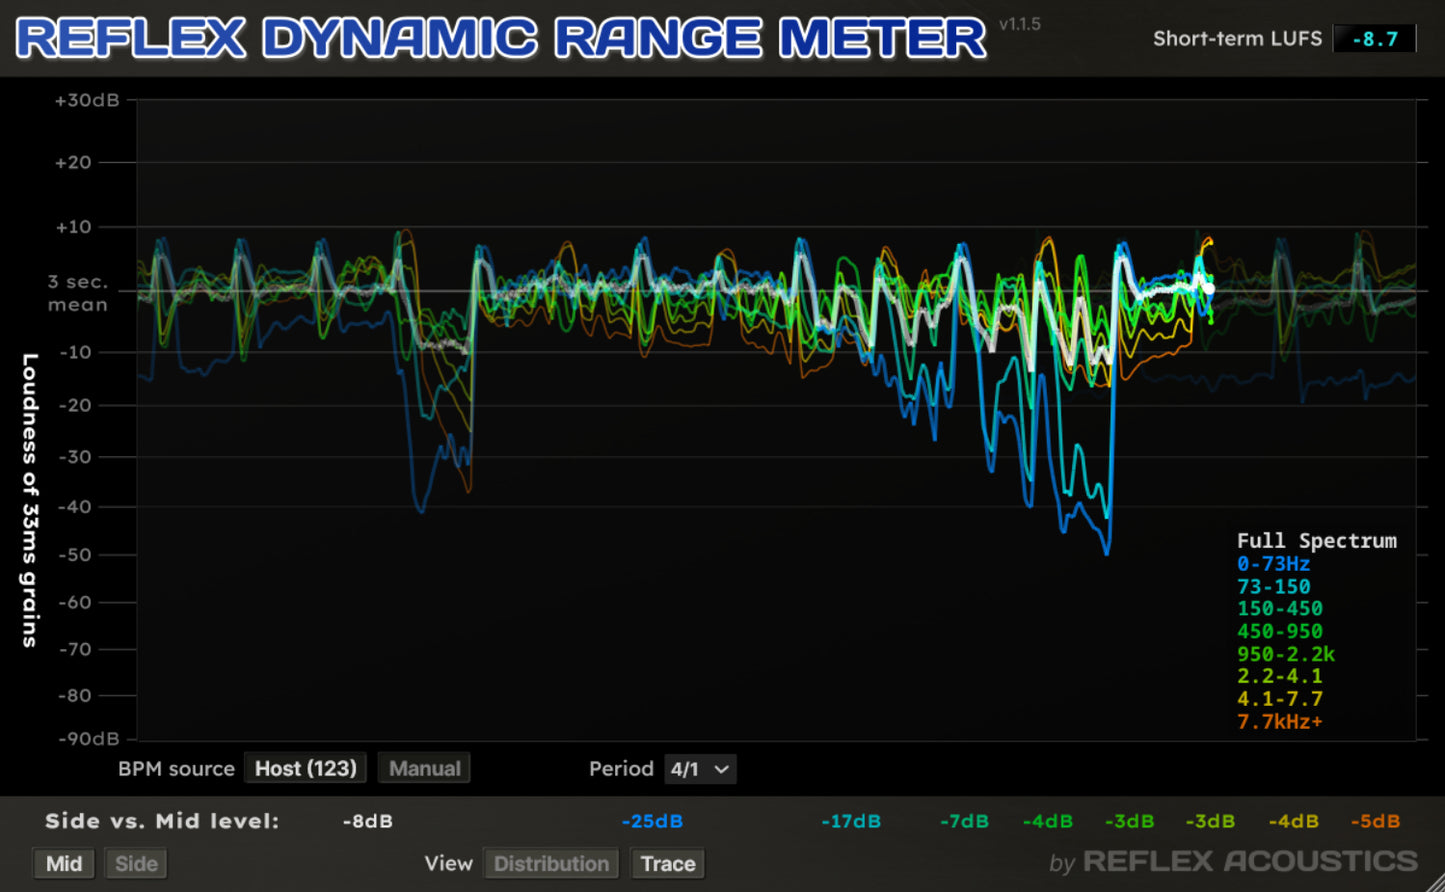The height and width of the screenshot is (892, 1445).
Task: Switch view to Distribution
Action: [551, 863]
